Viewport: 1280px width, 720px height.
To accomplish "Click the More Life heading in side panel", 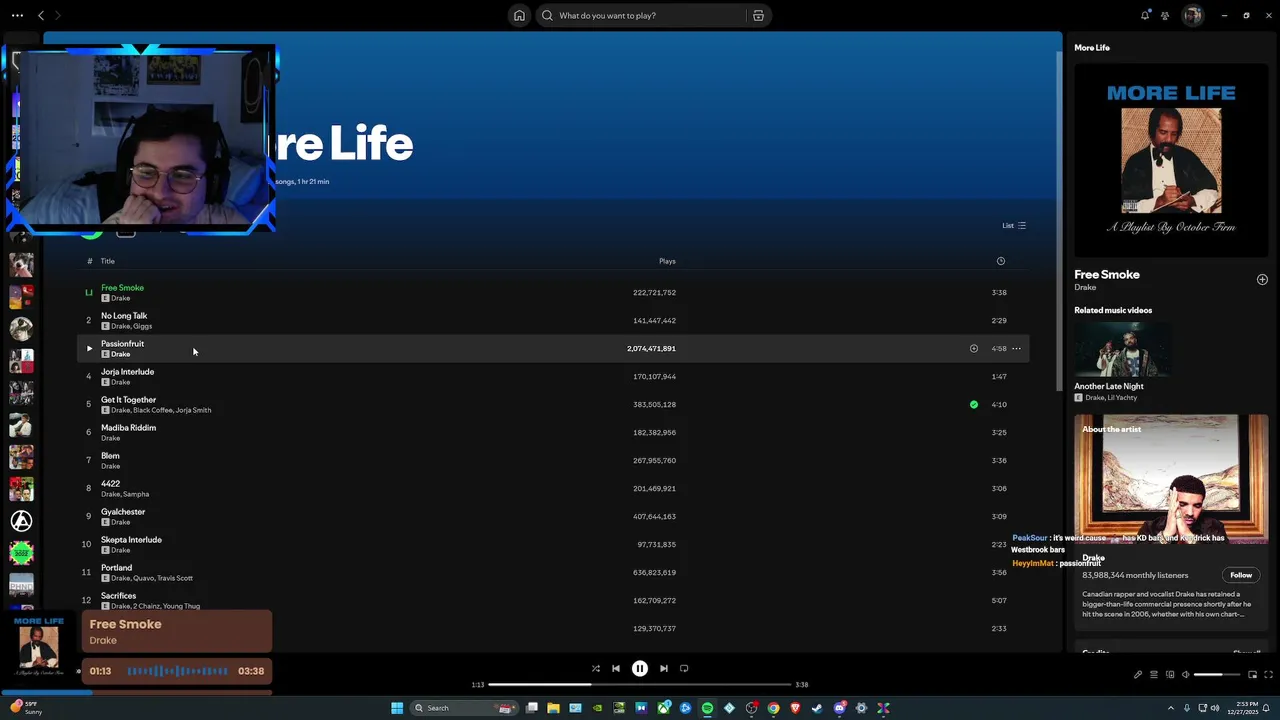I will coord(1092,47).
